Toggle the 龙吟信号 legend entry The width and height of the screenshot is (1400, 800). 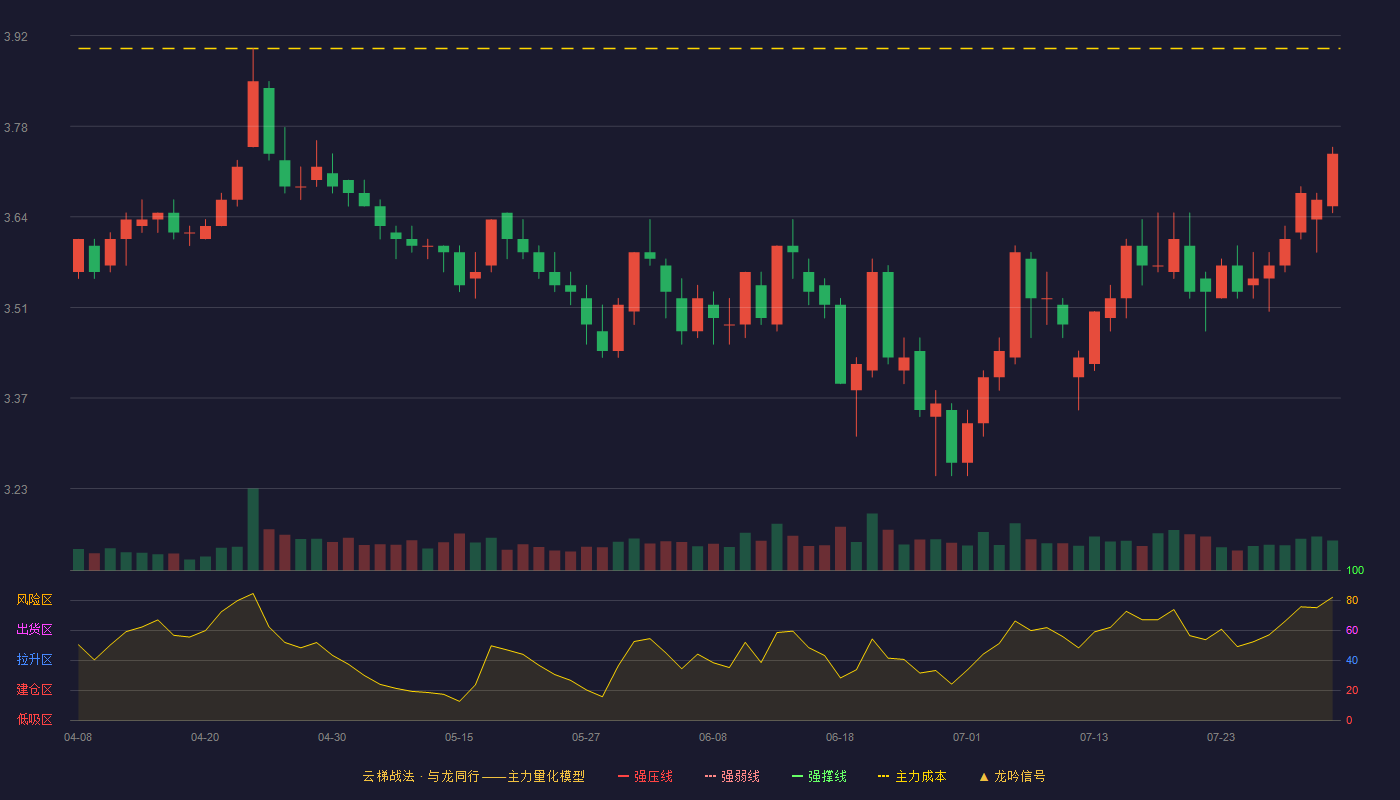[x=1012, y=776]
